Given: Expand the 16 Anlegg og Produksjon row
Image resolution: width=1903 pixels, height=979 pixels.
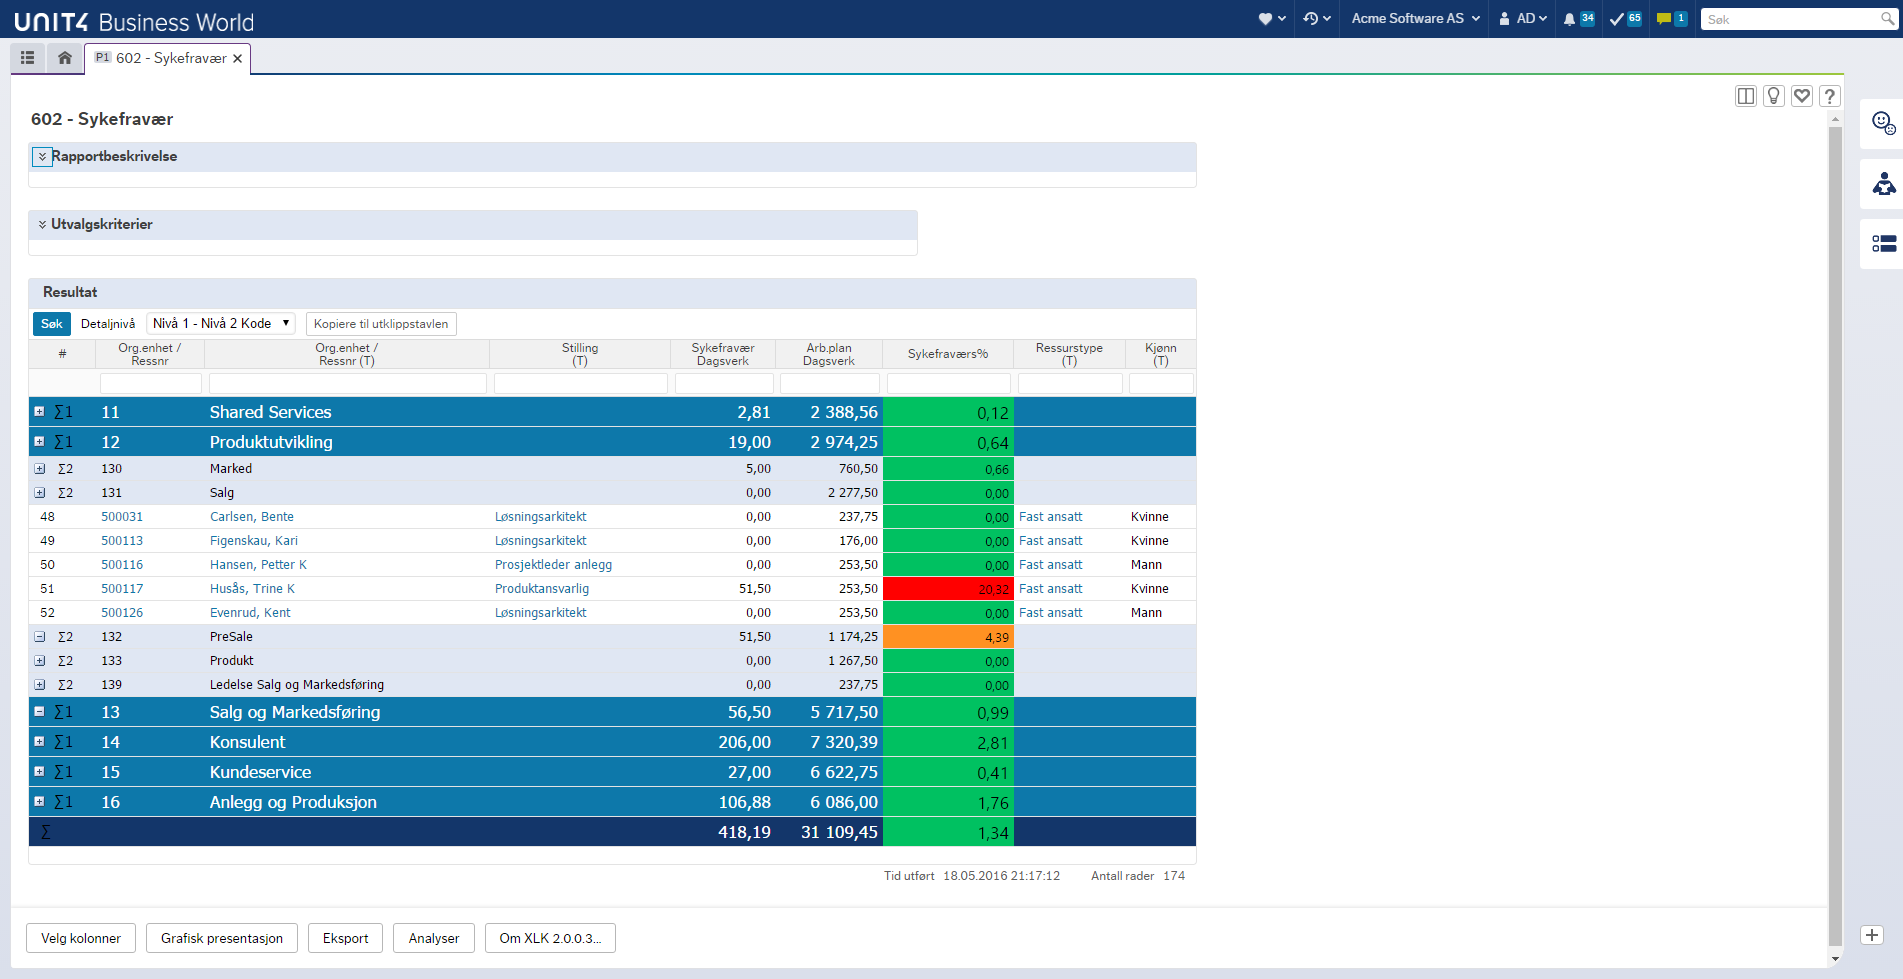Looking at the screenshot, I should [x=39, y=801].
